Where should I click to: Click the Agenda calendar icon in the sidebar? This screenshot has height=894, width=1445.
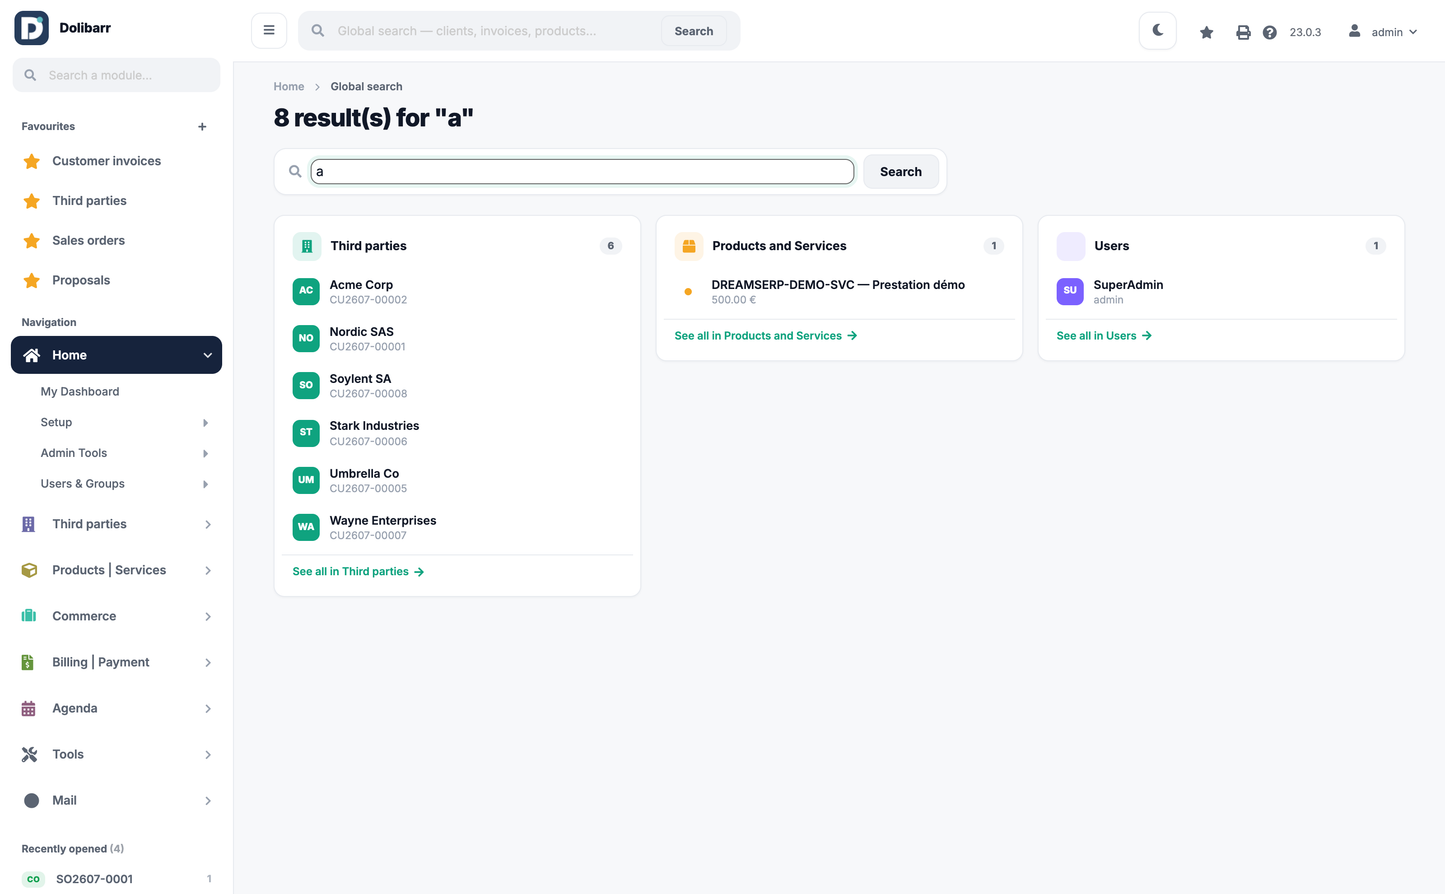pos(29,708)
